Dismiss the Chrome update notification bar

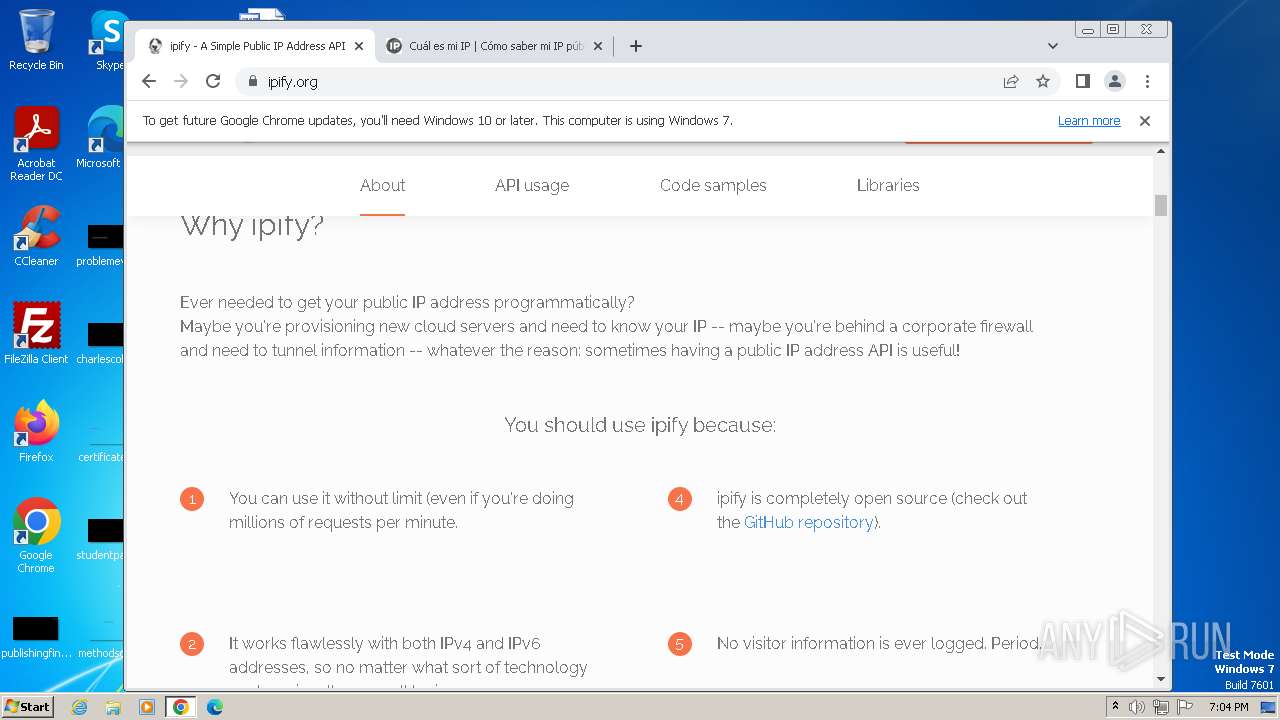point(1145,121)
